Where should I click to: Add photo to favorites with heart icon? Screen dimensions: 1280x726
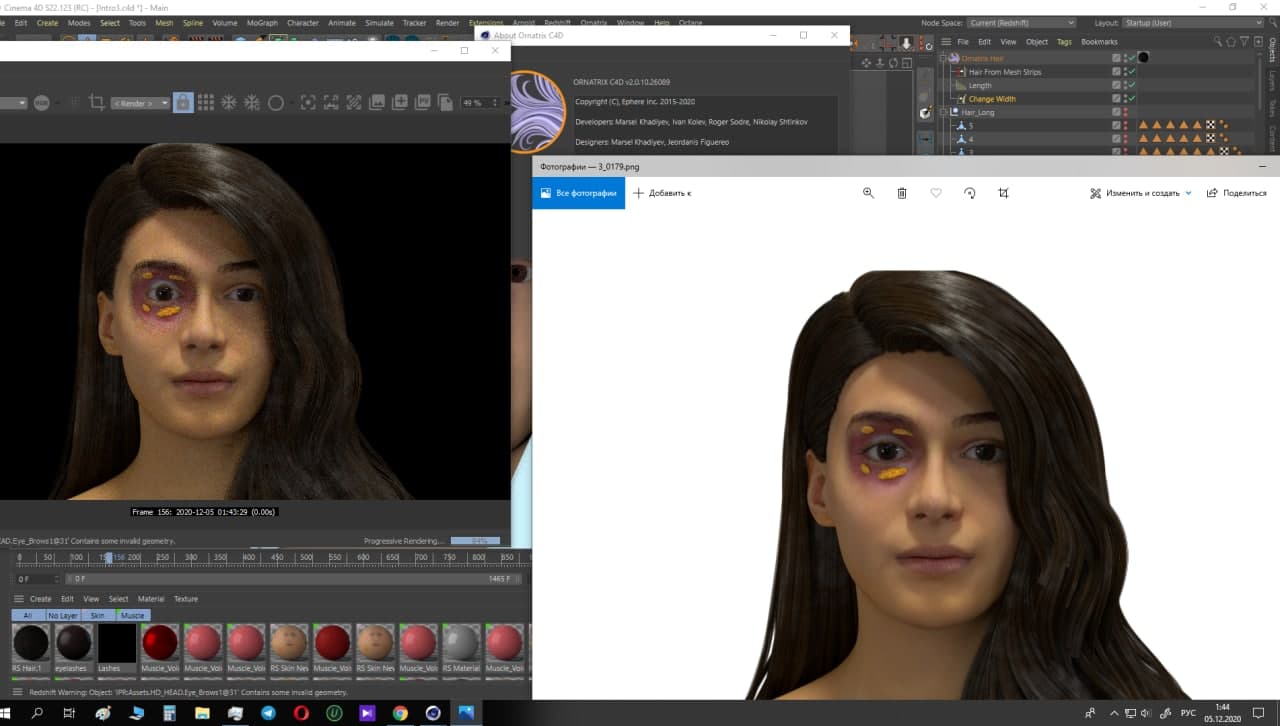click(936, 193)
